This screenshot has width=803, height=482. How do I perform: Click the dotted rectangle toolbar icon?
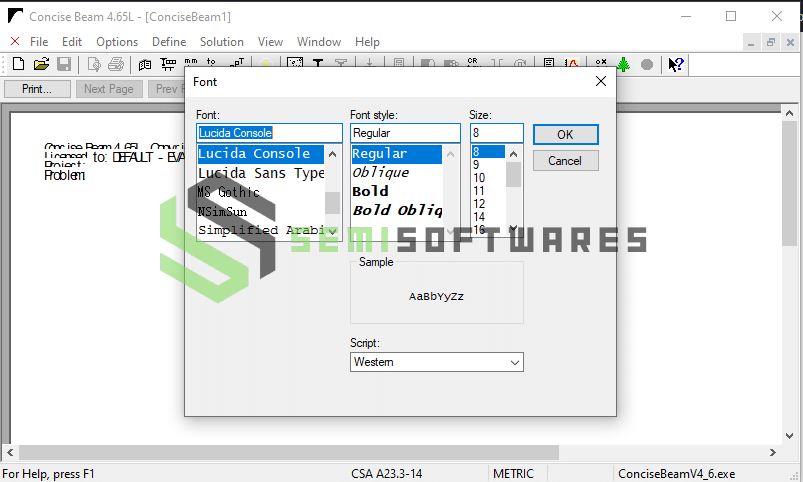[295, 63]
